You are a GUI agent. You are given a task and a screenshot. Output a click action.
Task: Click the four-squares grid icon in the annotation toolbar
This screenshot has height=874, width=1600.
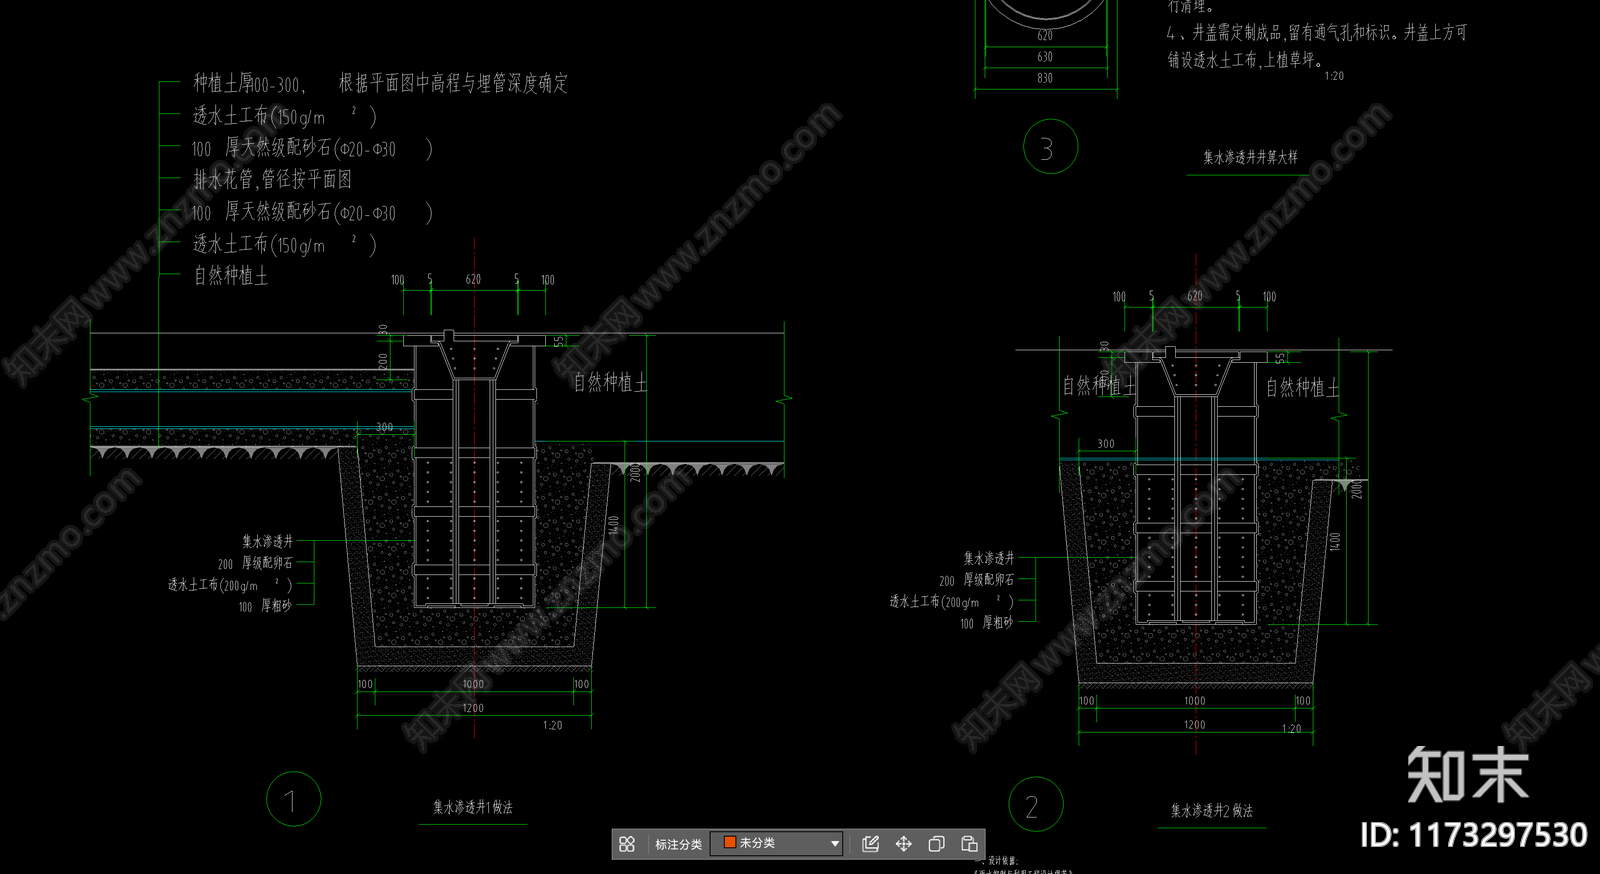tap(627, 844)
